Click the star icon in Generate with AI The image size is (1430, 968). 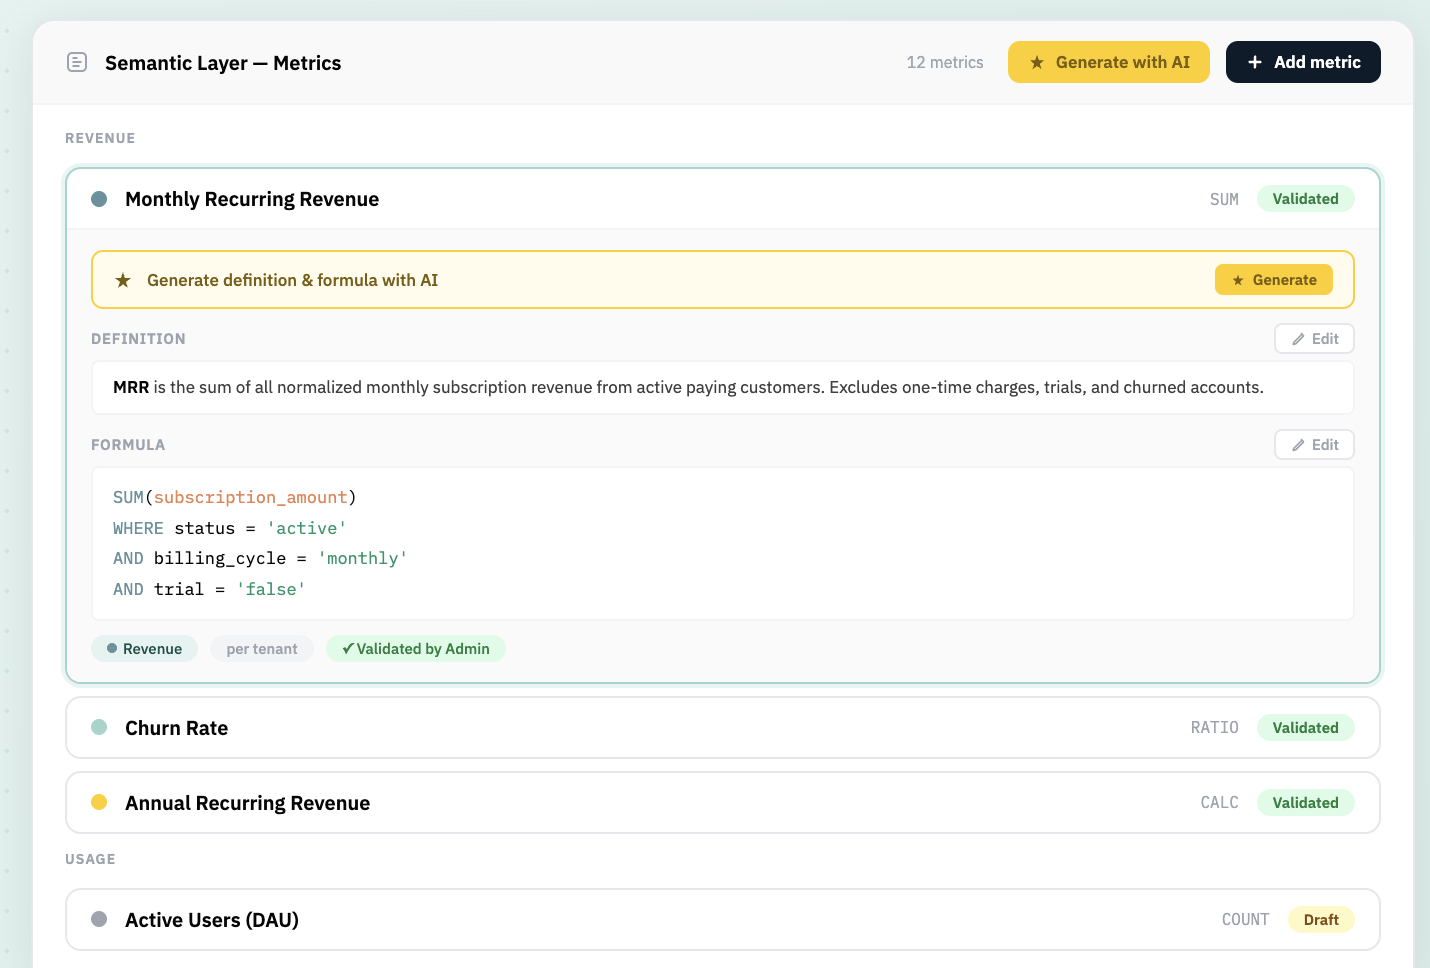(1037, 62)
